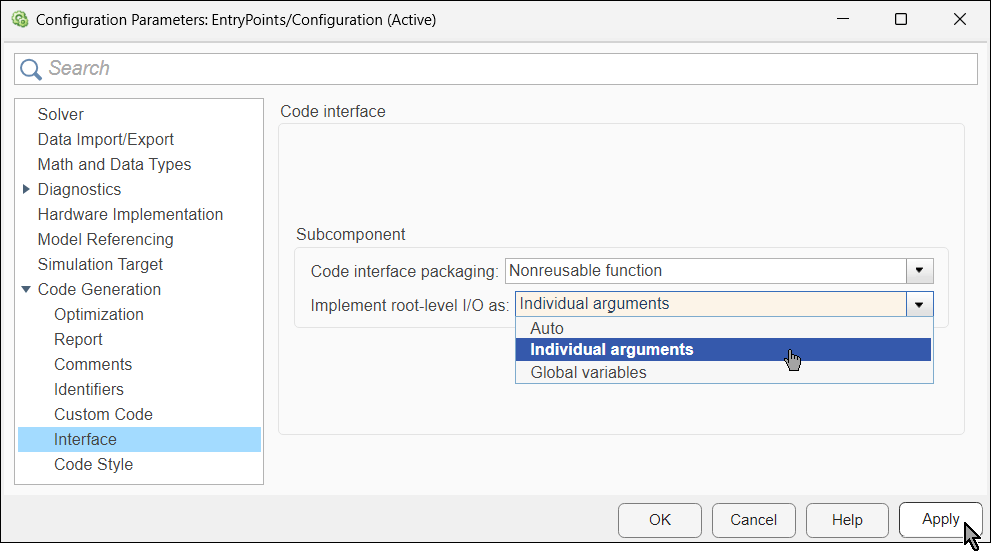Image resolution: width=991 pixels, height=553 pixels.
Task: Maximize the Configuration Parameters window
Action: point(901,20)
